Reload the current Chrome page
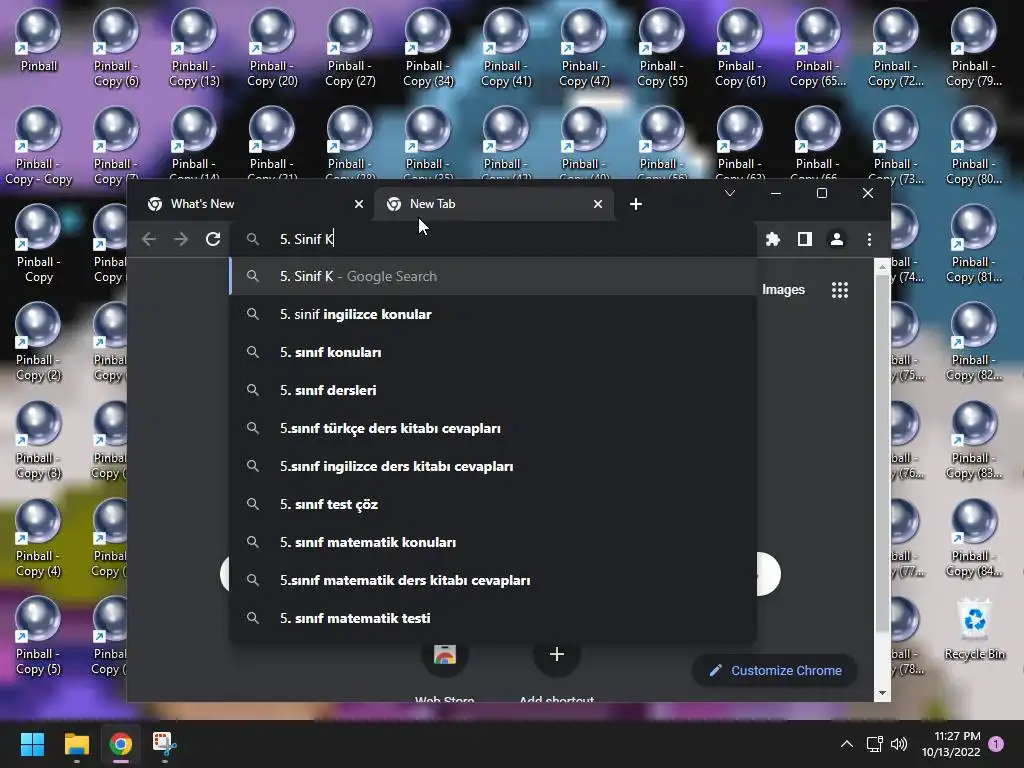This screenshot has width=1024, height=768. click(x=213, y=240)
